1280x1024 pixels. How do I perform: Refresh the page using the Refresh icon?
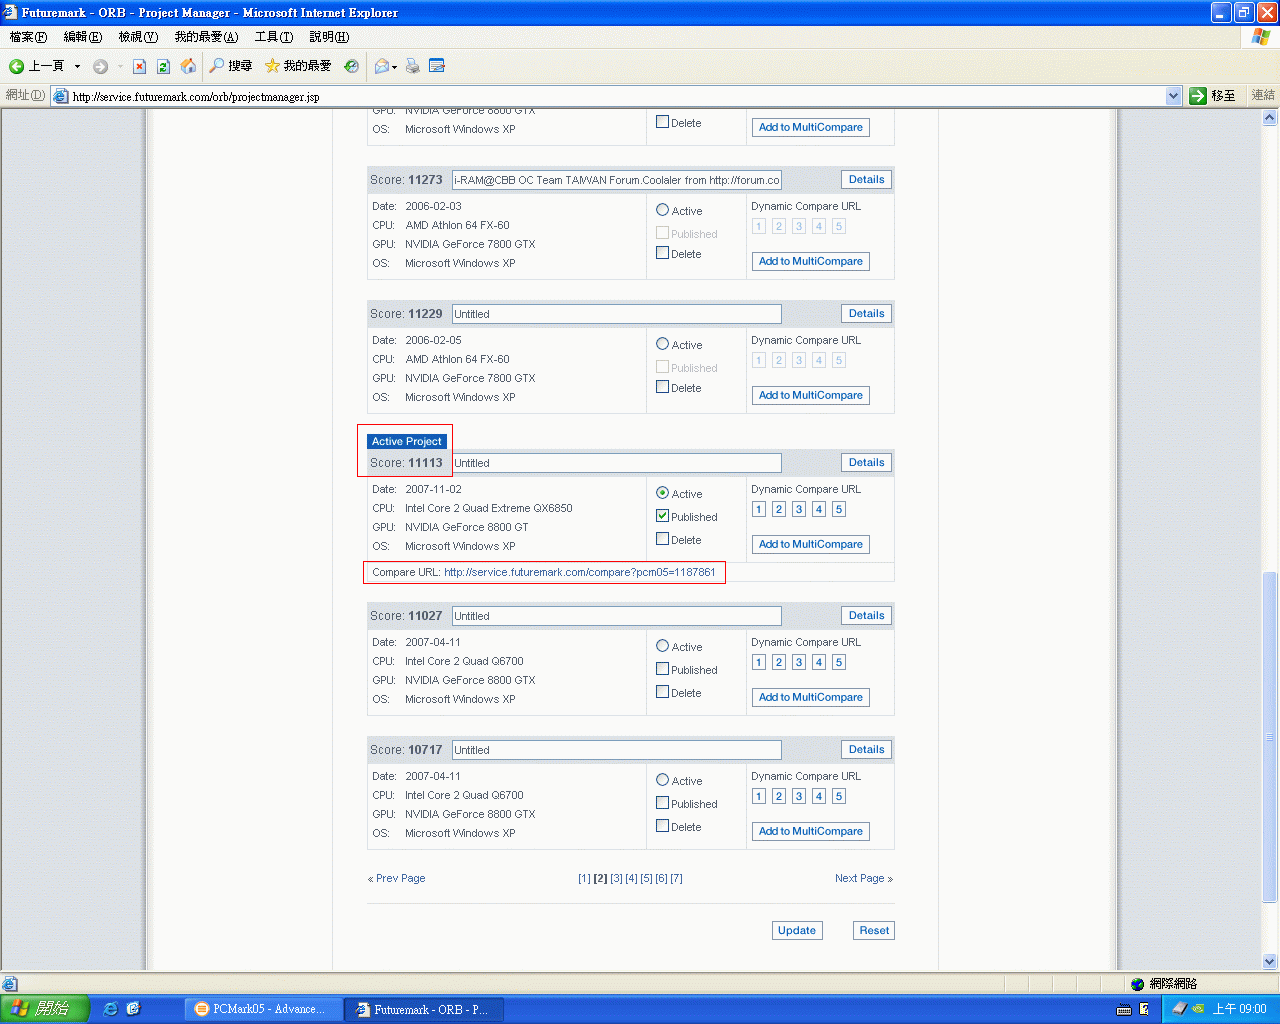click(163, 66)
